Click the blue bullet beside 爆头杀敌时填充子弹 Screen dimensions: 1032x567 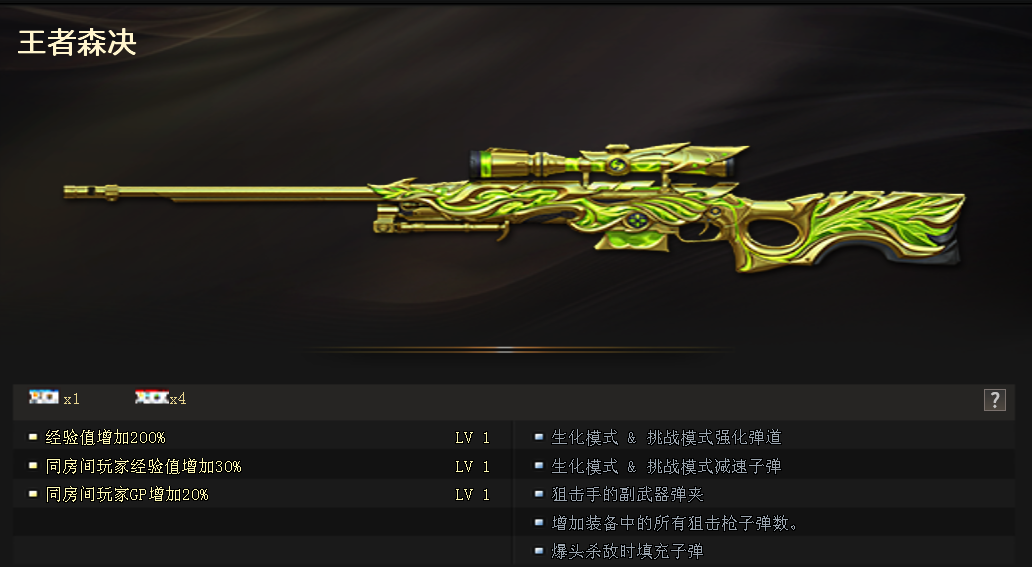pos(538,551)
